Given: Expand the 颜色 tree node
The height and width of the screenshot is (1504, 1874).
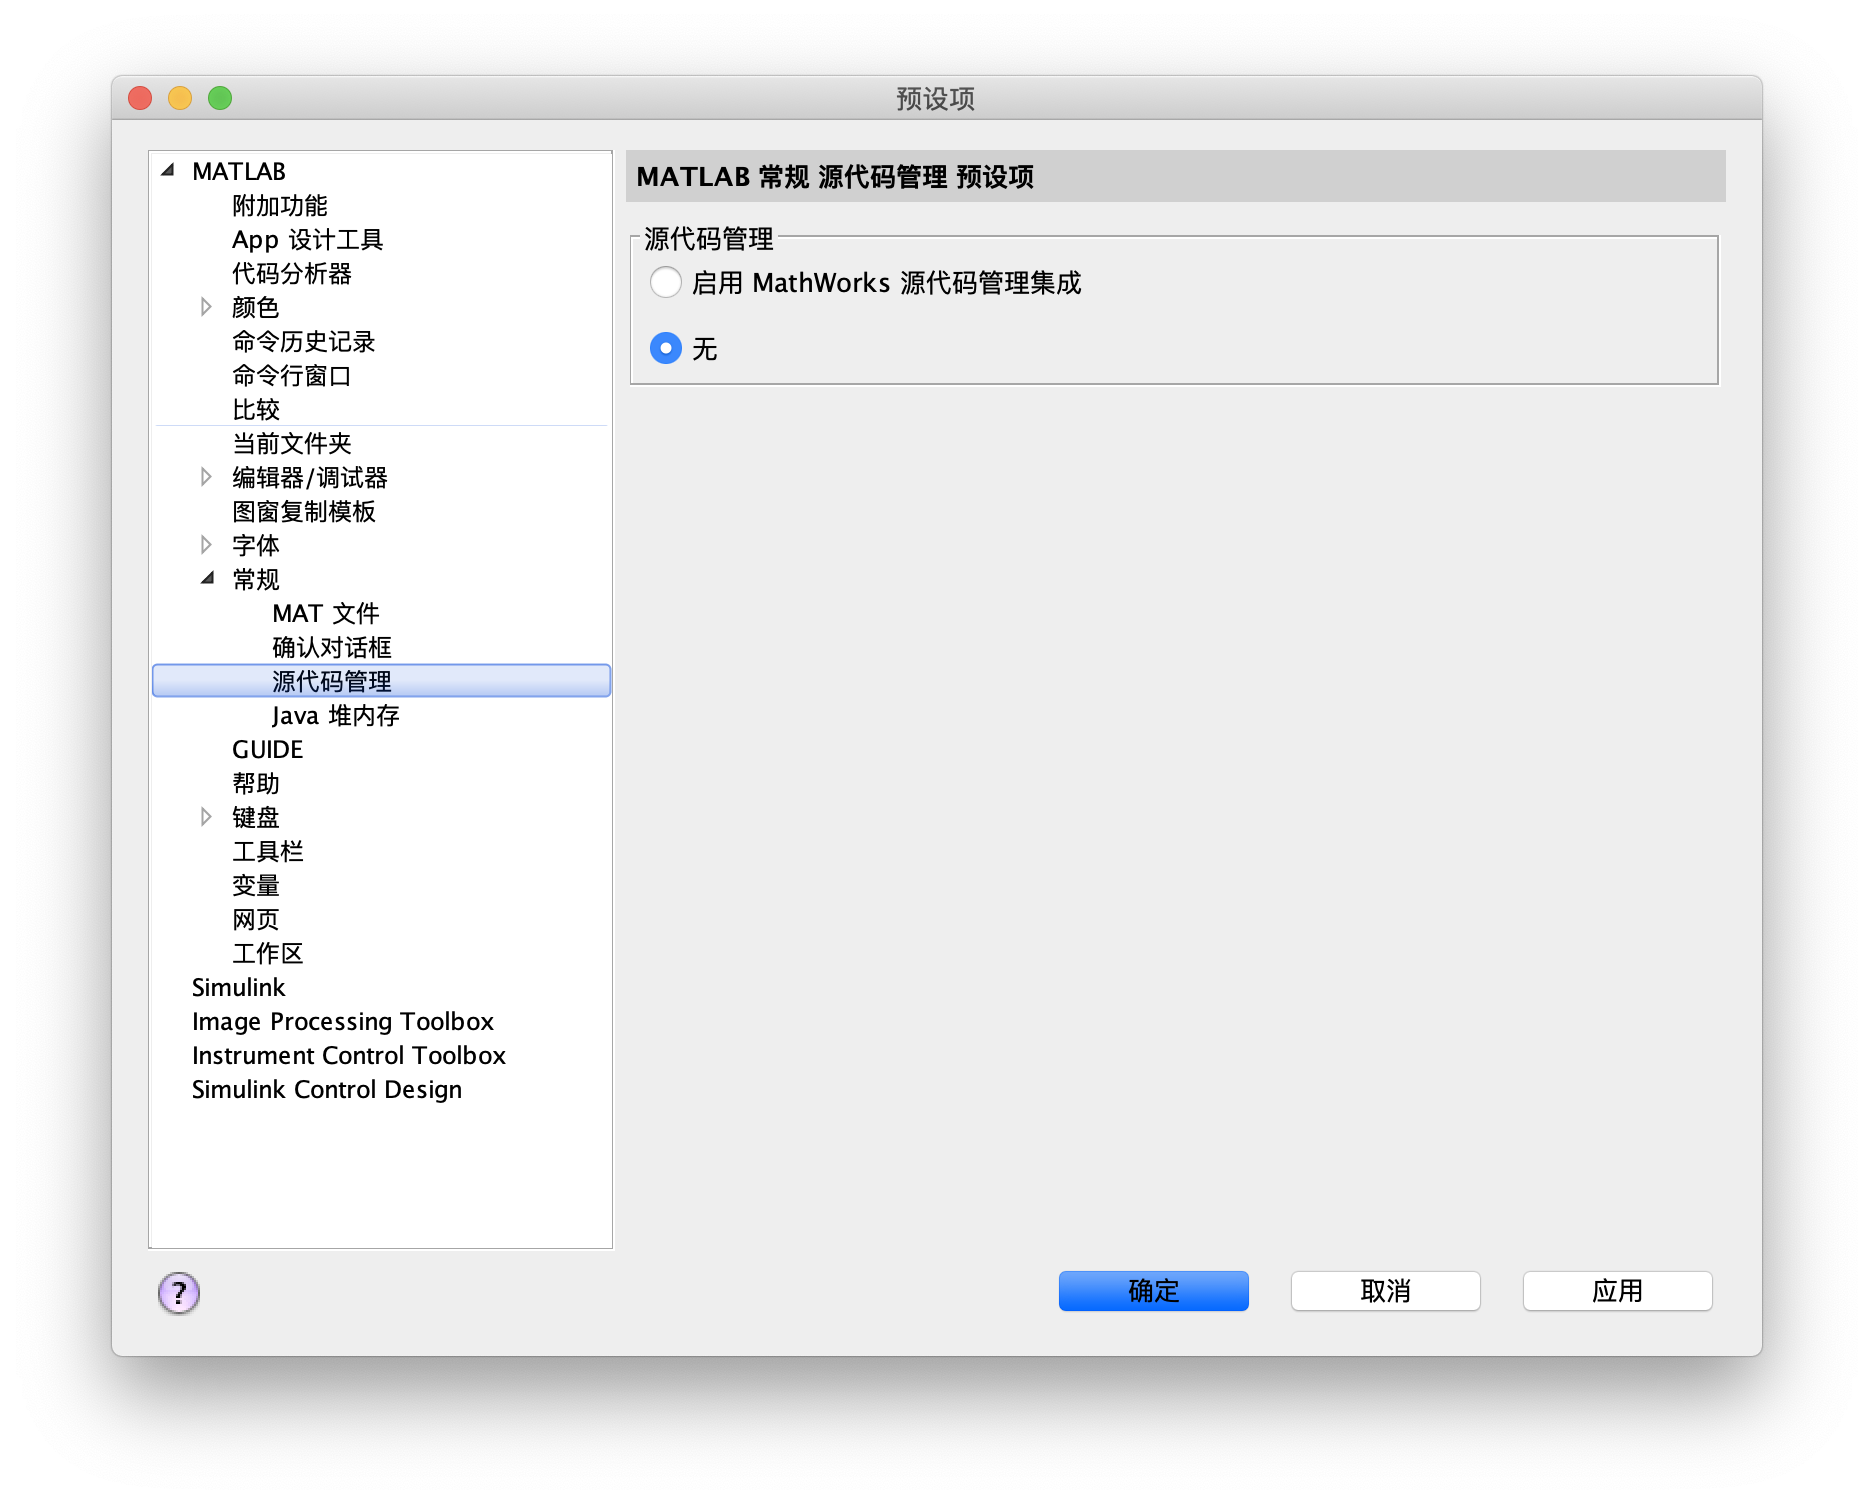Looking at the screenshot, I should 206,307.
